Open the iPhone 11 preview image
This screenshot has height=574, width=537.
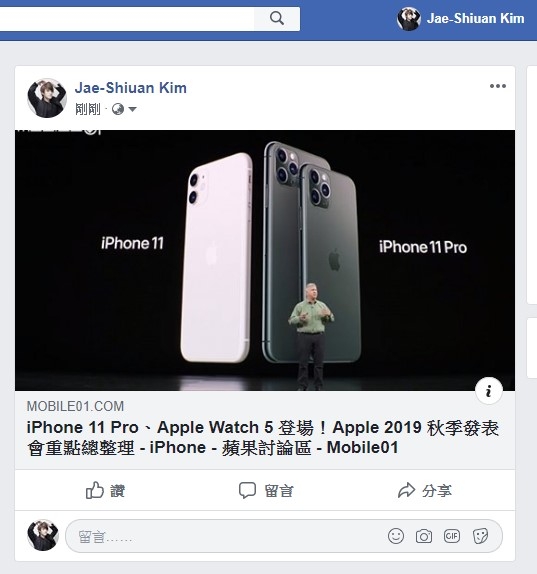[265, 260]
